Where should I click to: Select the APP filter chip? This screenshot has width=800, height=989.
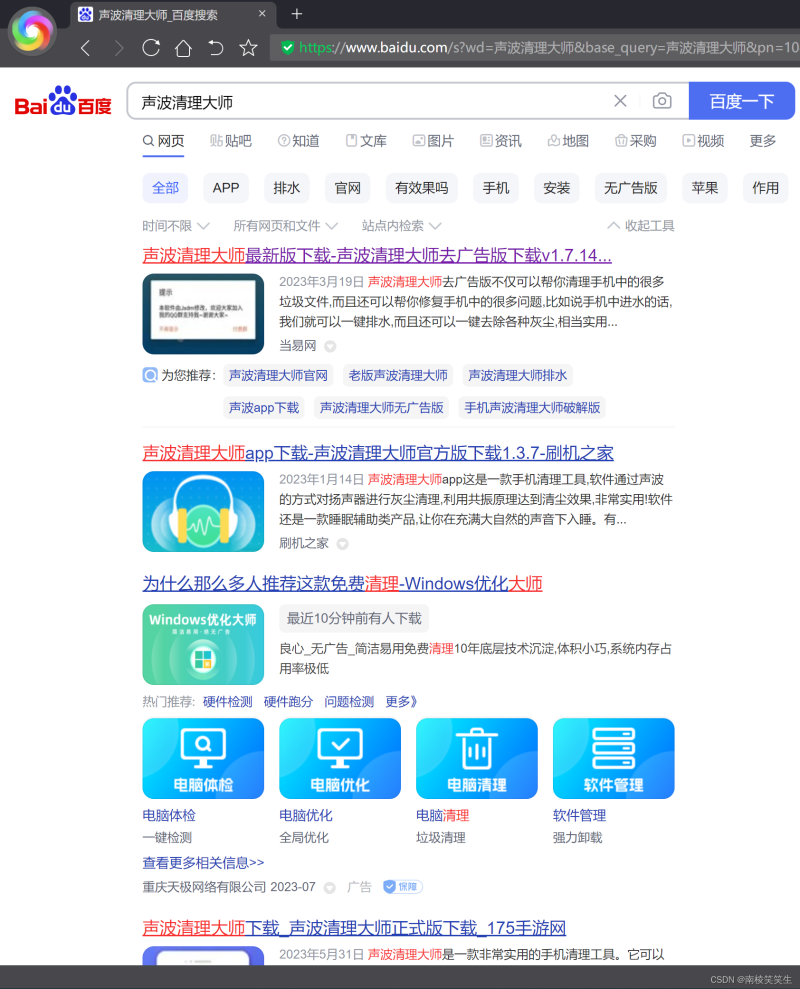click(x=226, y=188)
